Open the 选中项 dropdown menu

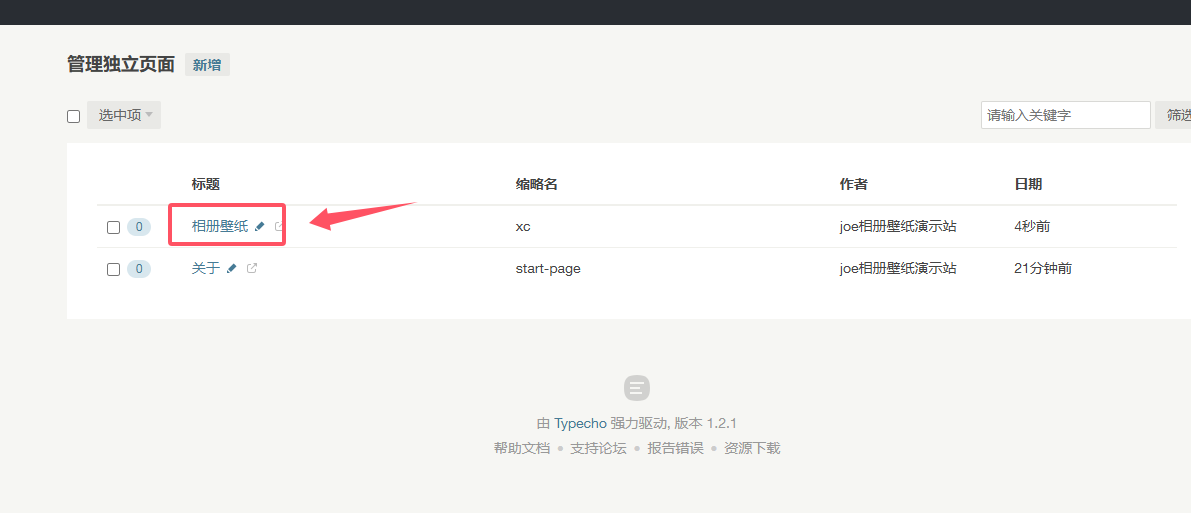click(x=124, y=115)
